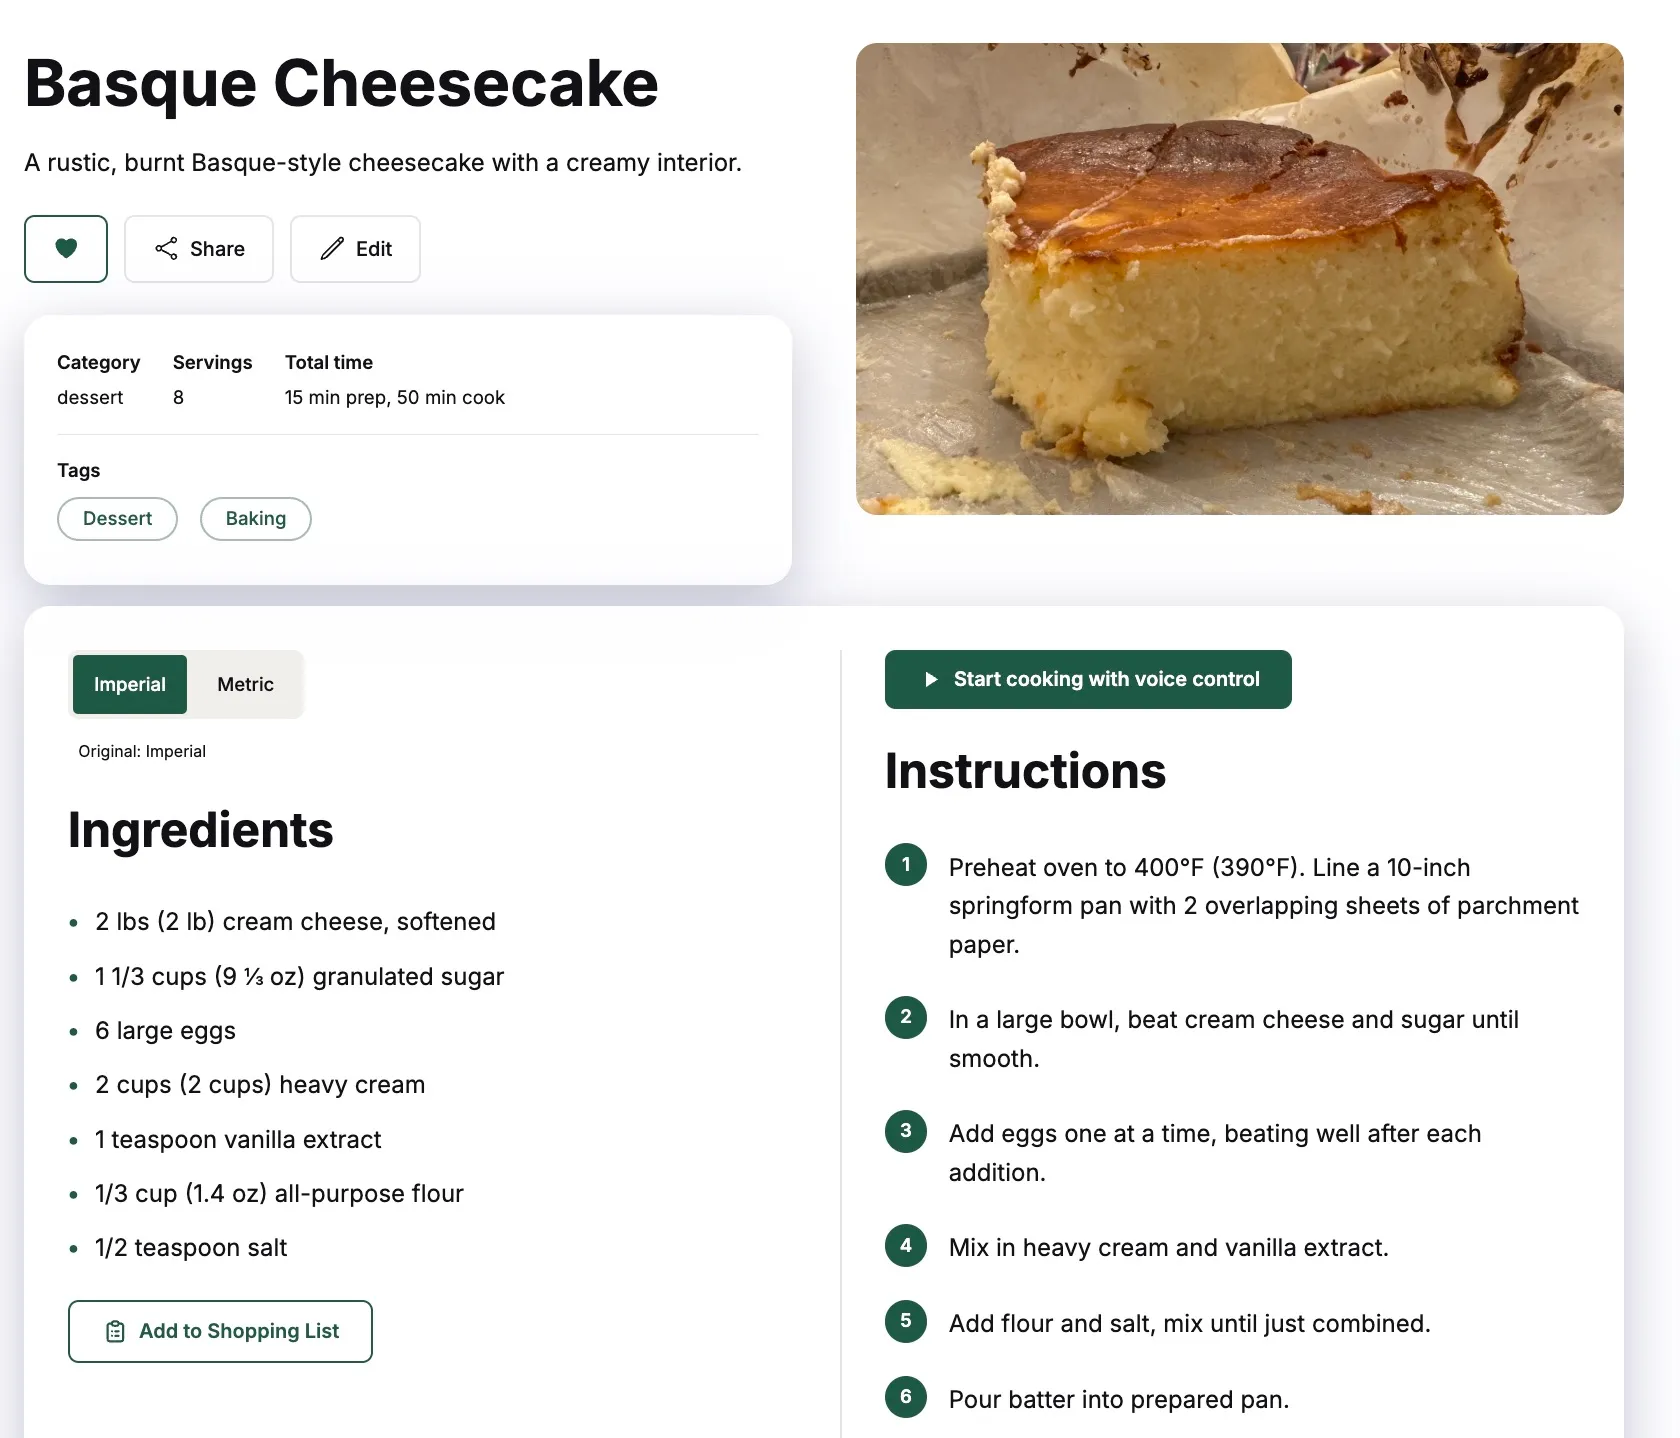1680x1438 pixels.
Task: Toggle the Baking tag
Action: [255, 518]
